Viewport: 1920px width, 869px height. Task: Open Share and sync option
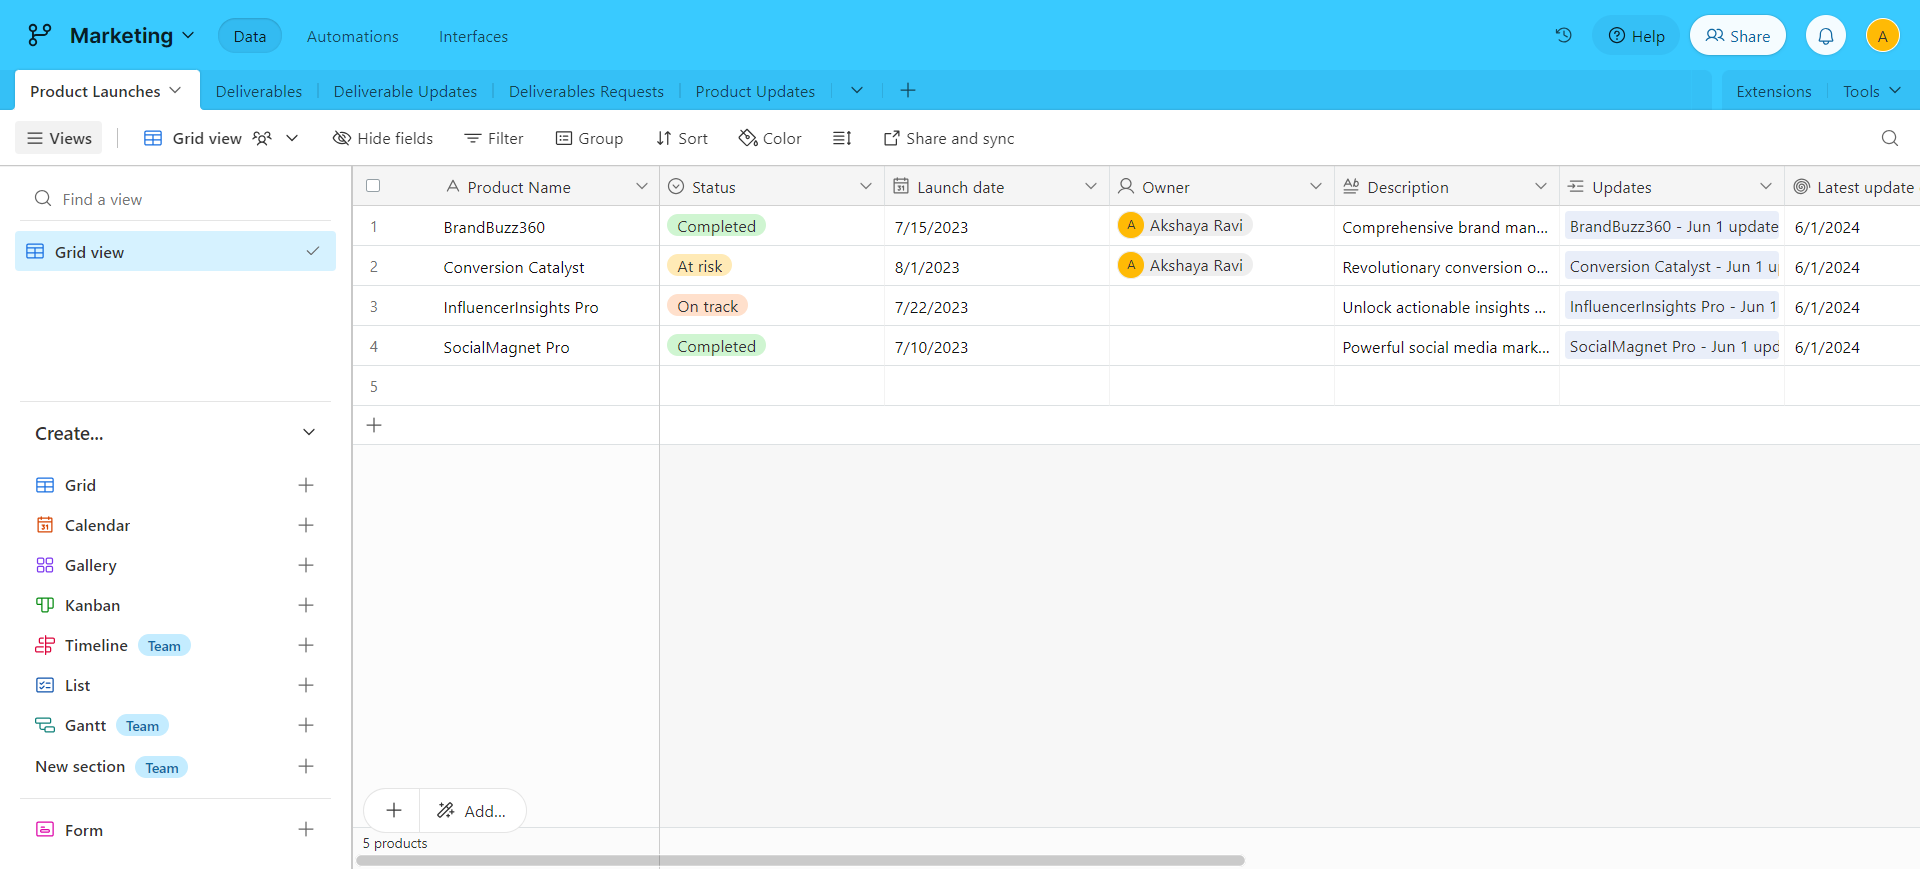(x=949, y=138)
